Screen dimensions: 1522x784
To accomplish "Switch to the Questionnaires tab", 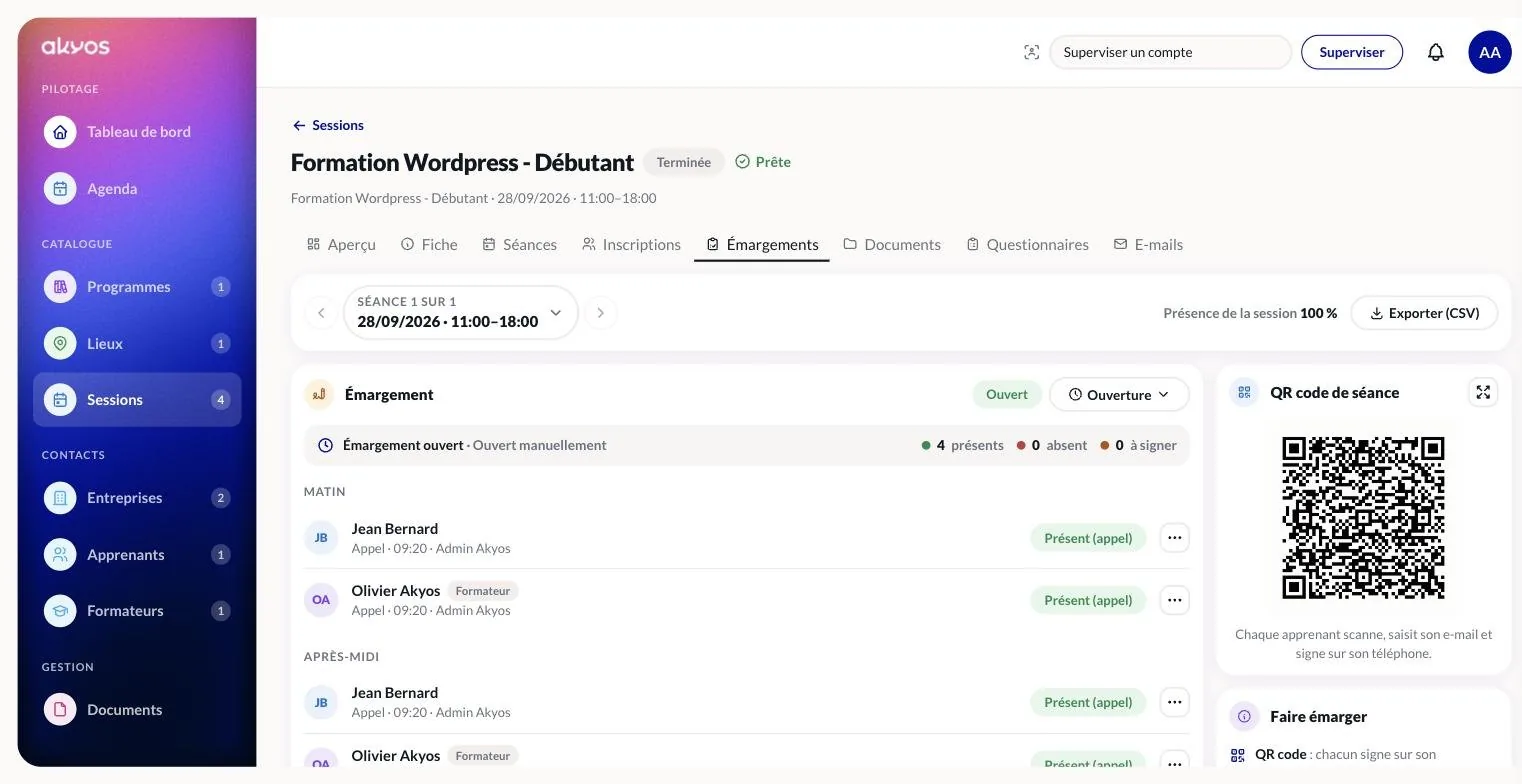I will 1027,245.
